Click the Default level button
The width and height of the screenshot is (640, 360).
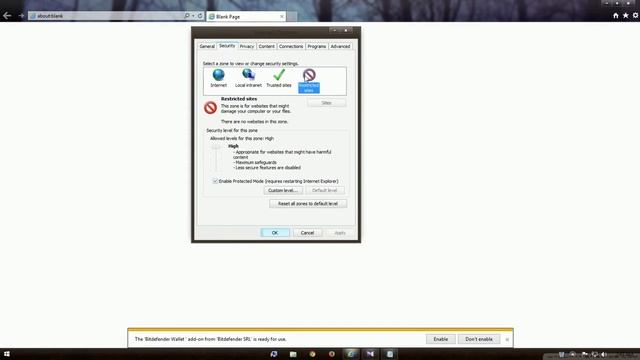(x=325, y=190)
